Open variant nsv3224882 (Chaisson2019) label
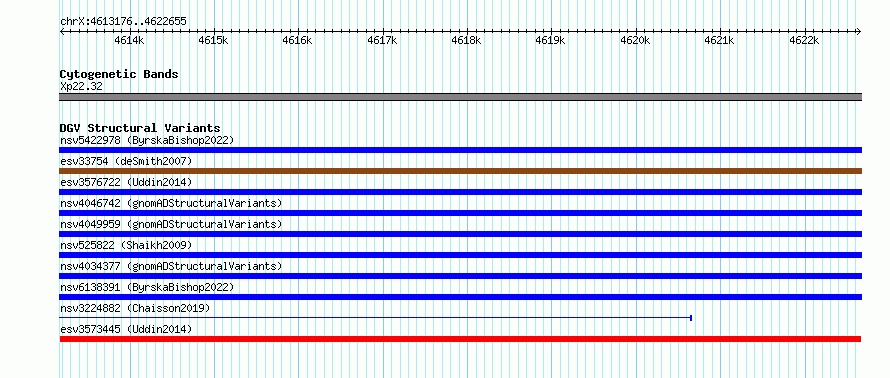 tap(135, 308)
